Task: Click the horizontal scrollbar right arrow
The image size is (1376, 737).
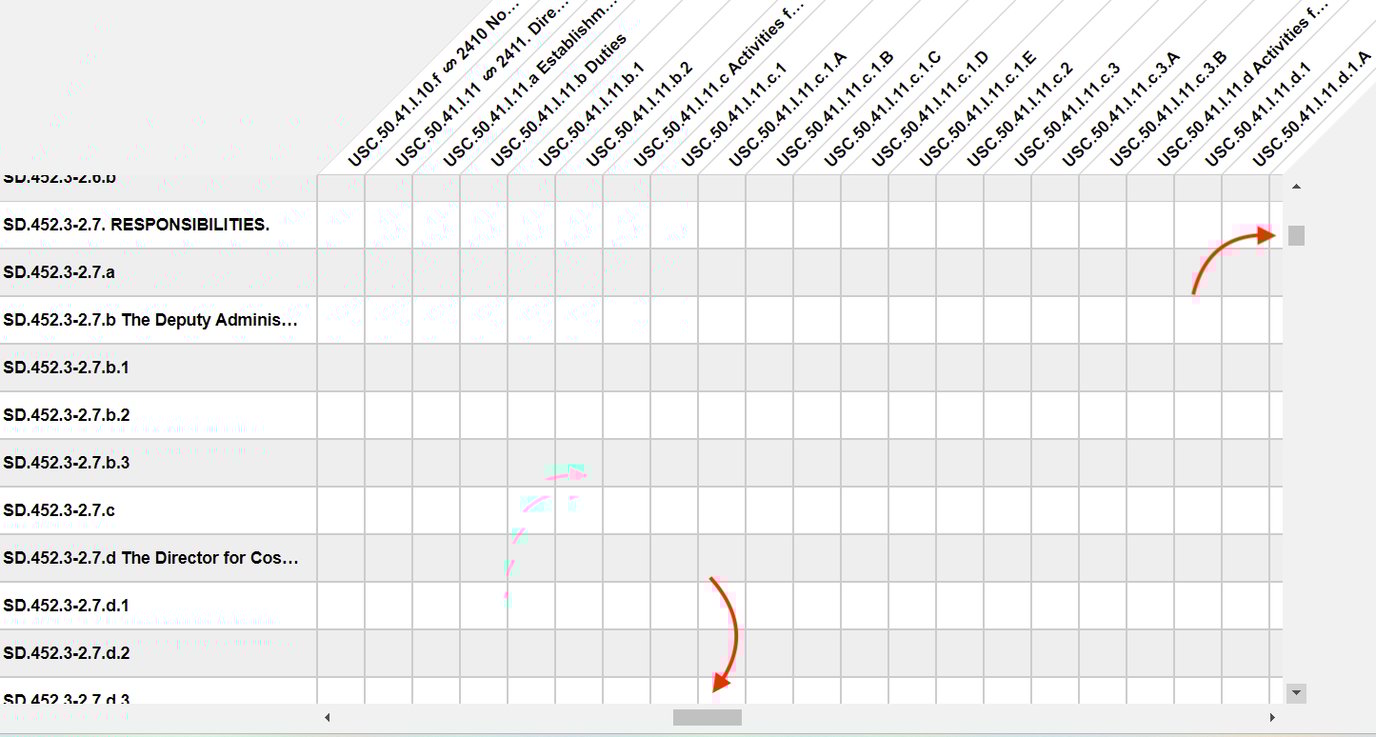Action: 1272,717
